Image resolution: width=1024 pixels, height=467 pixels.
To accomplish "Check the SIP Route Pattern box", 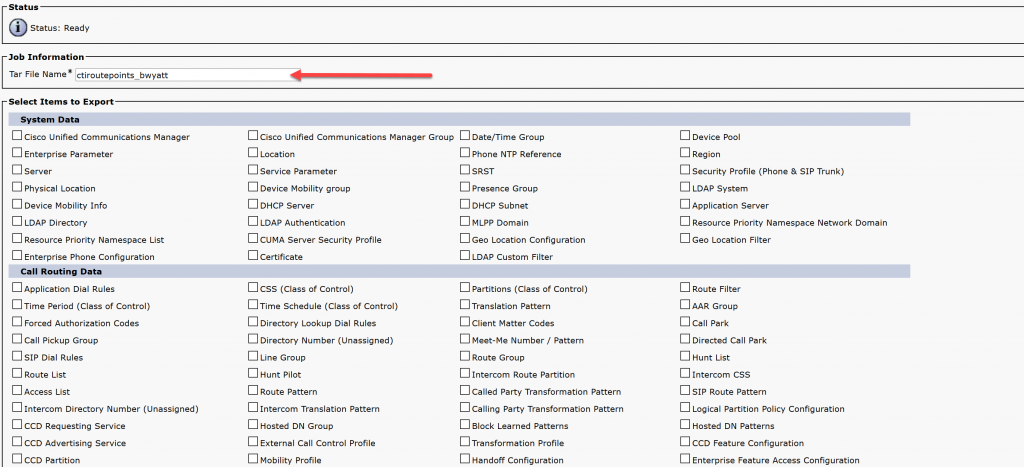I will (x=685, y=390).
